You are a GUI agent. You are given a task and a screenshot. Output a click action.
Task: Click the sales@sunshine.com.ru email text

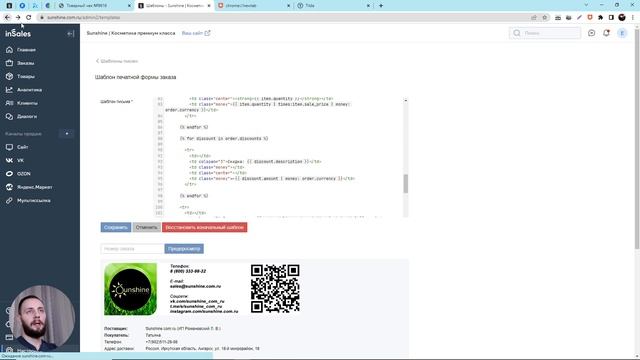196,287
